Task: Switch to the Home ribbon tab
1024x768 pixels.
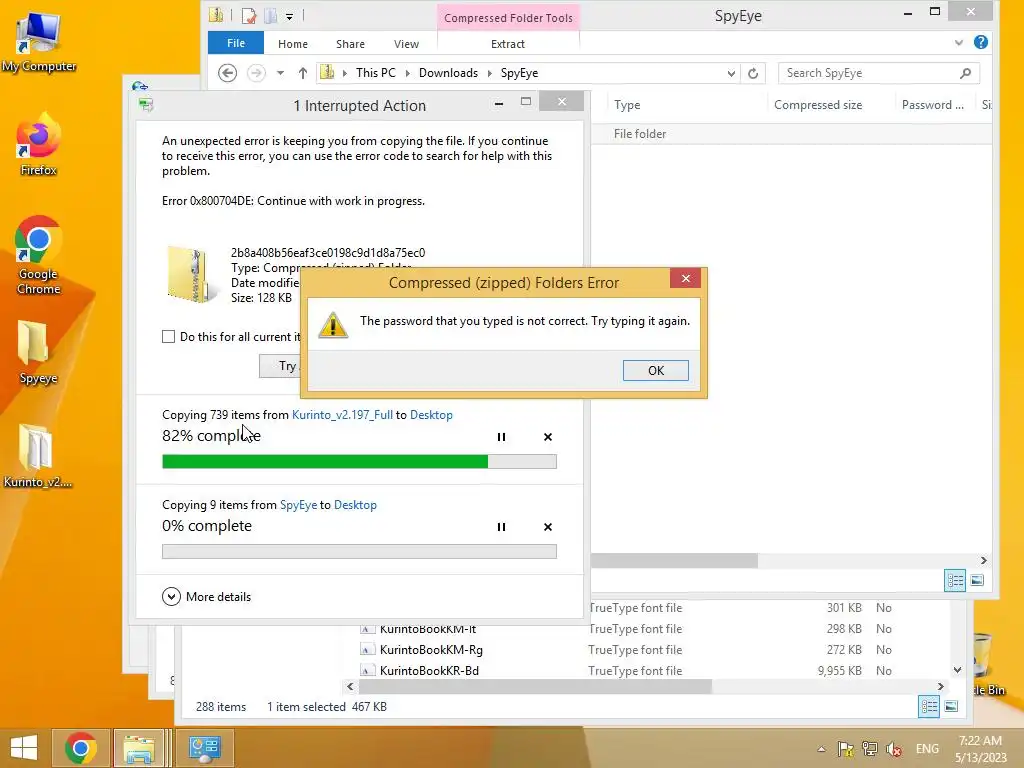Action: tap(293, 44)
